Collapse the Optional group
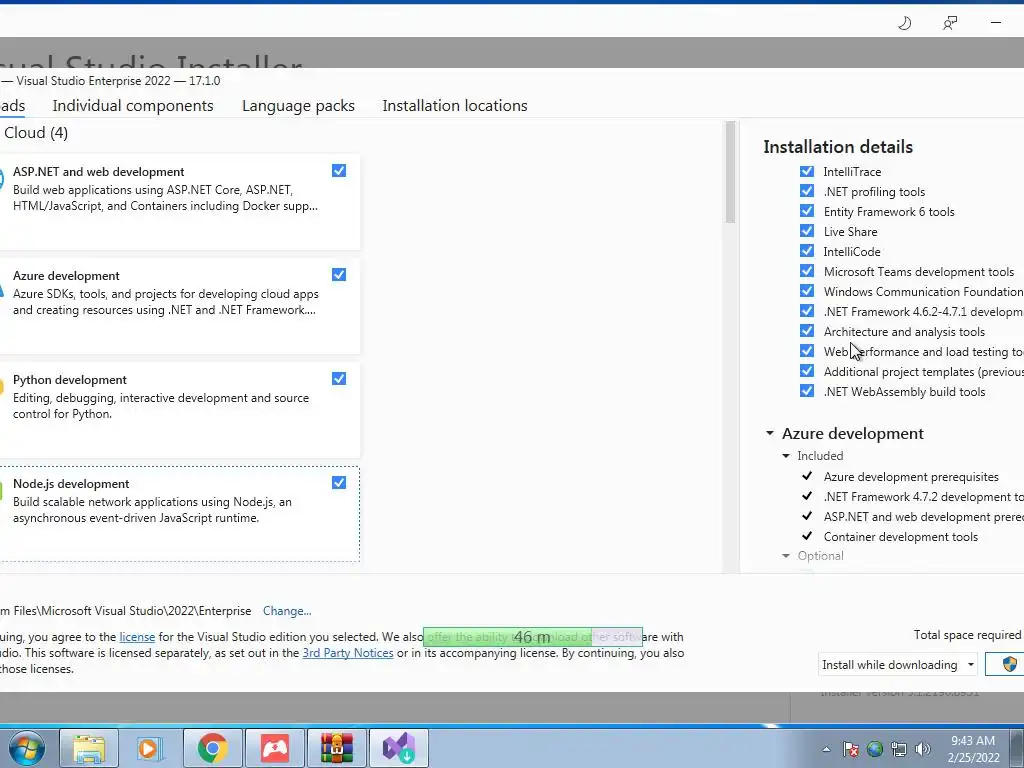 (x=786, y=556)
